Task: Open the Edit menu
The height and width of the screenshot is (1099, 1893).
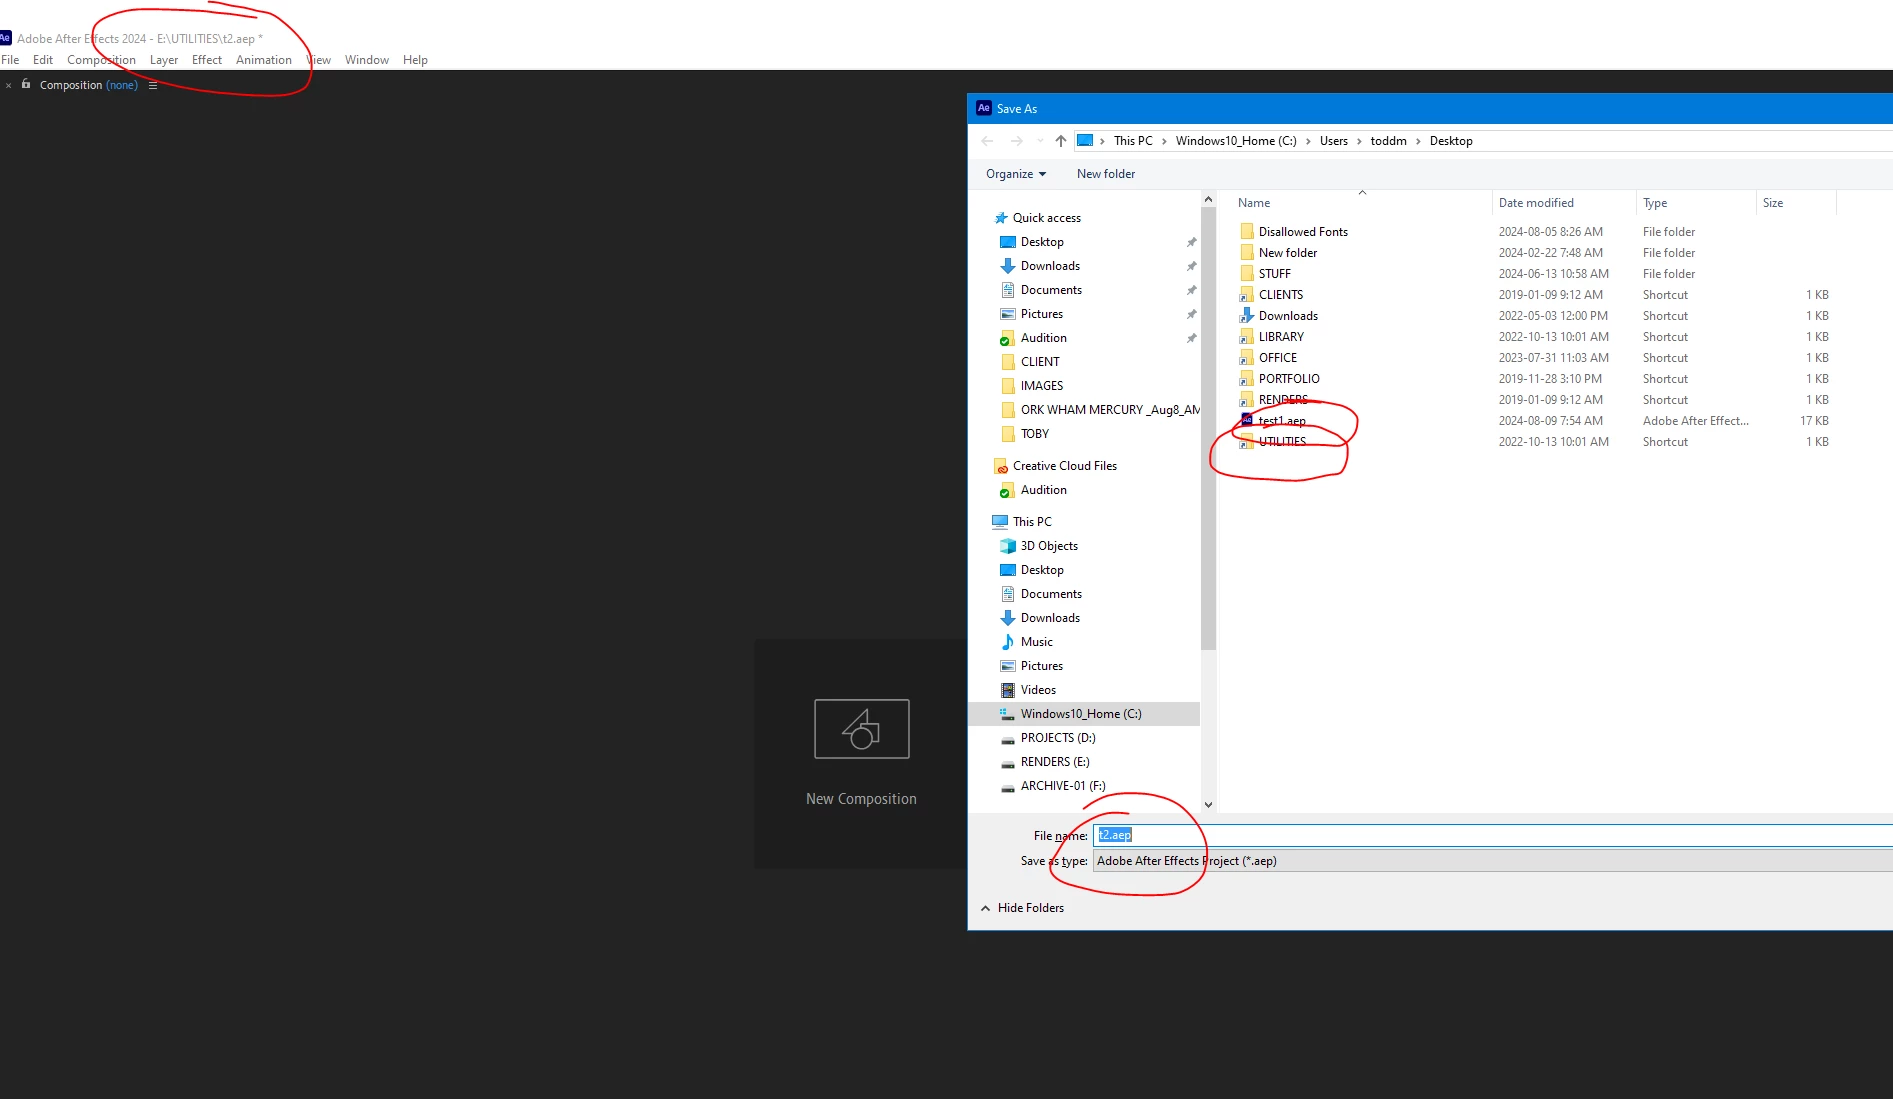Action: pyautogui.click(x=43, y=60)
